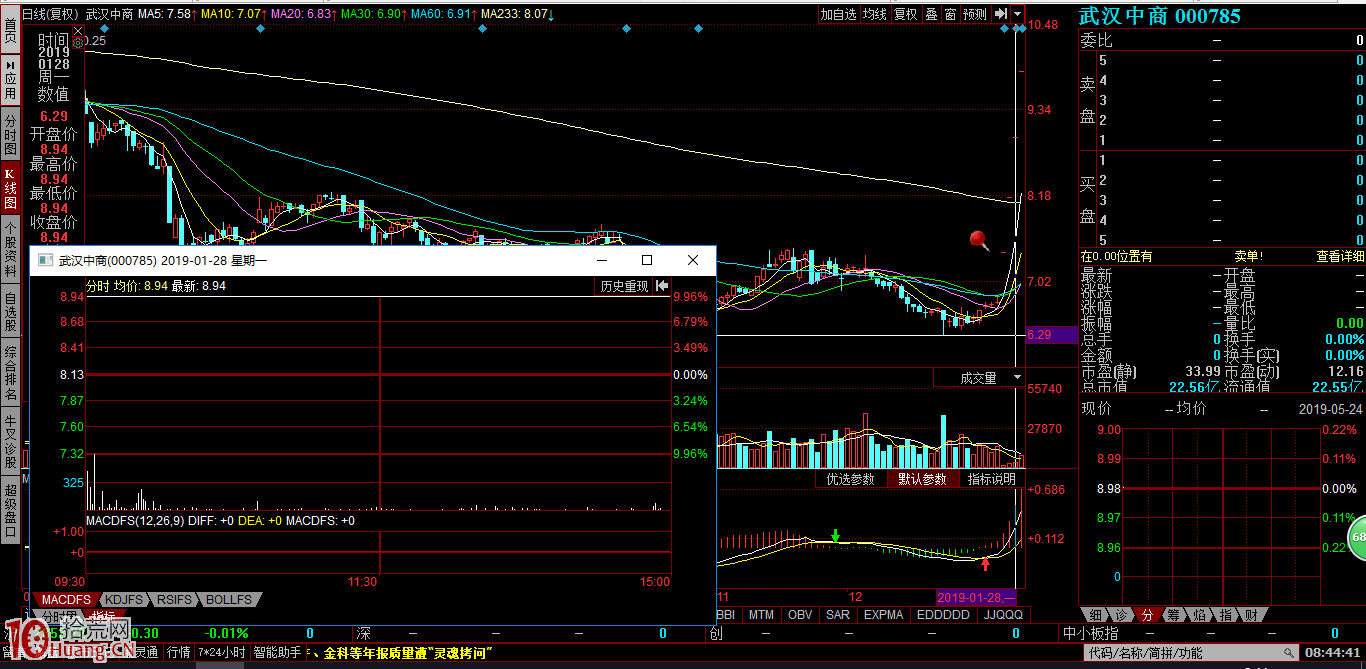The width and height of the screenshot is (1366, 669).
Task: Click the 焰 panel tab
Action: click(x=1200, y=614)
